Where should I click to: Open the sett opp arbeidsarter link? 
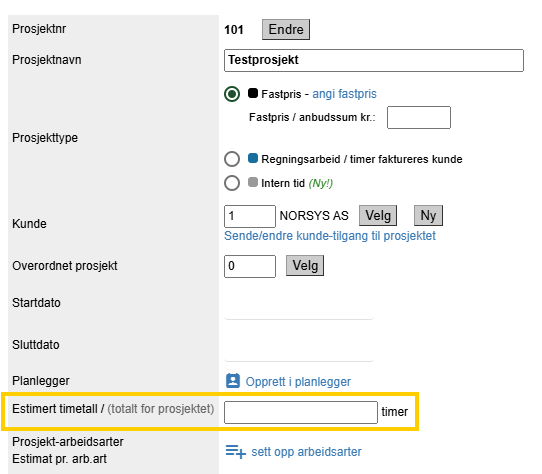(x=306, y=452)
